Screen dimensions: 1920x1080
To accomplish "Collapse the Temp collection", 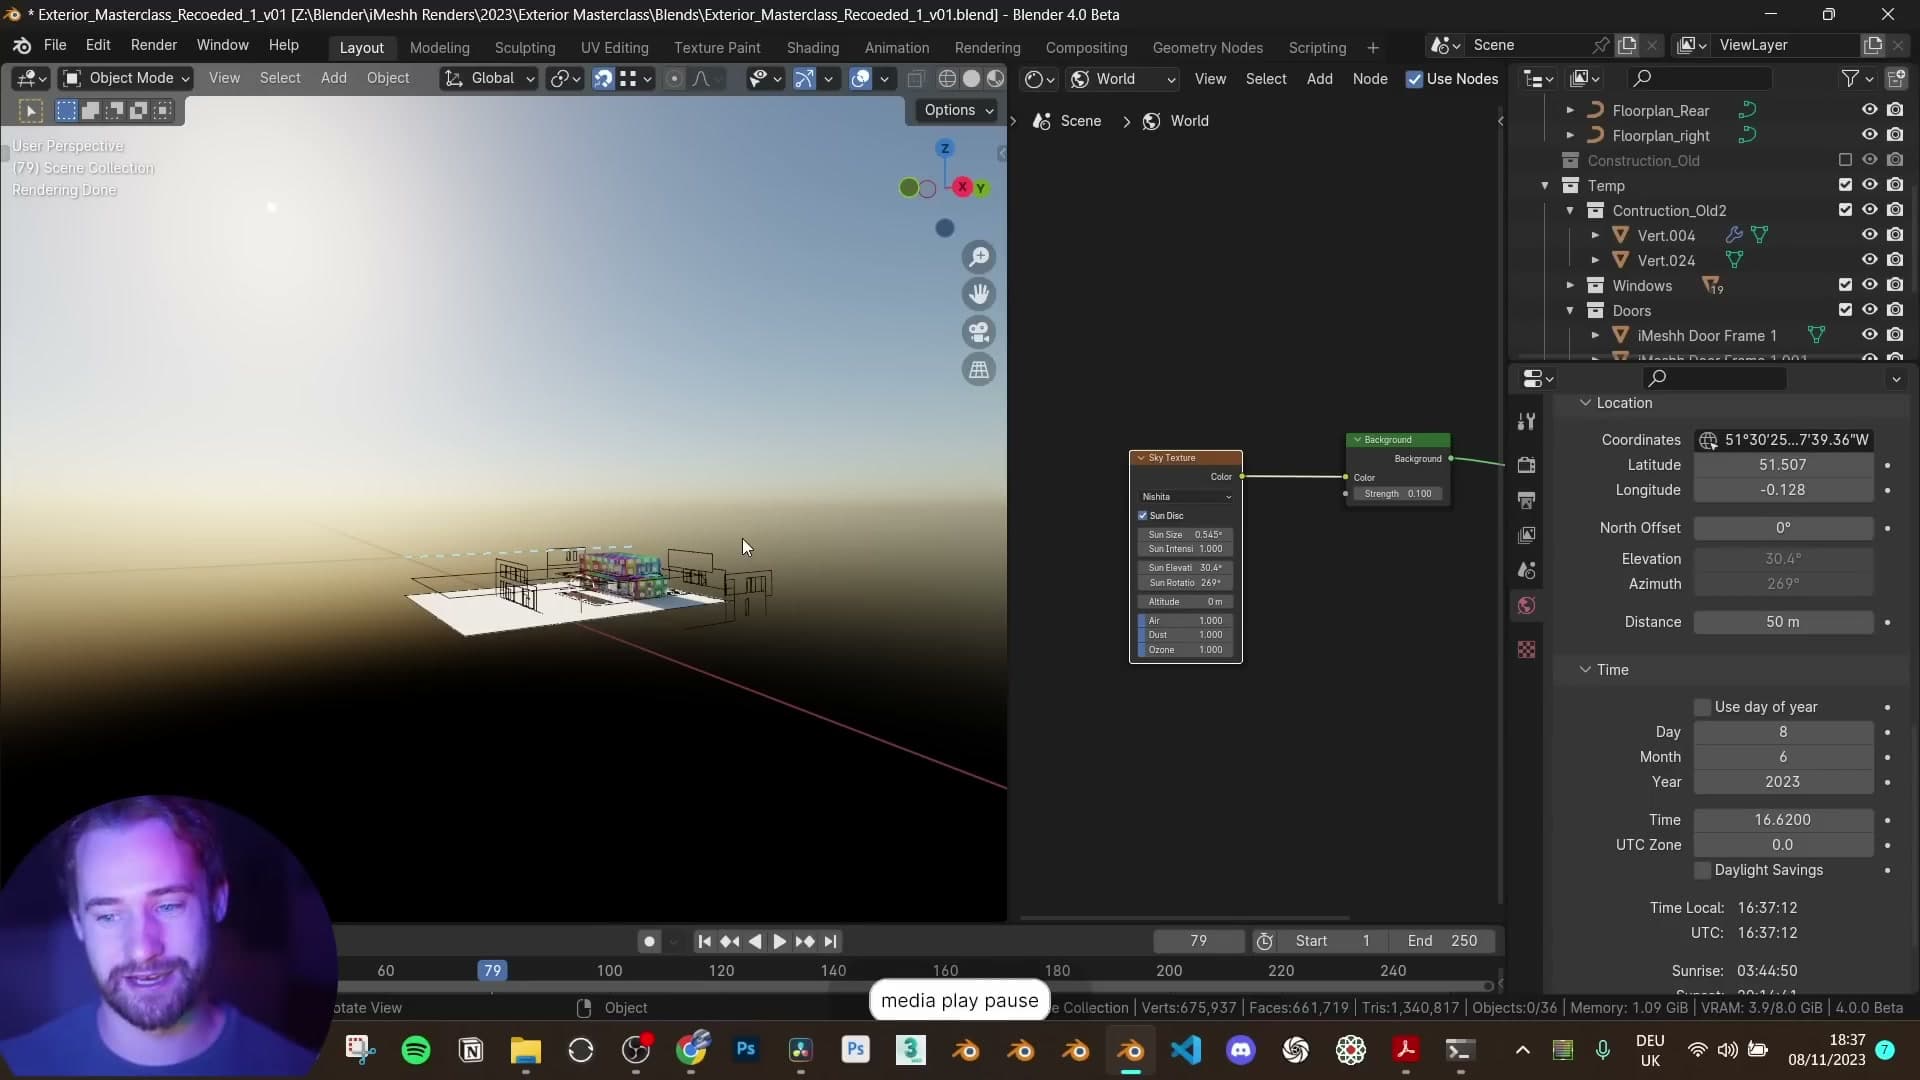I will click(1545, 186).
